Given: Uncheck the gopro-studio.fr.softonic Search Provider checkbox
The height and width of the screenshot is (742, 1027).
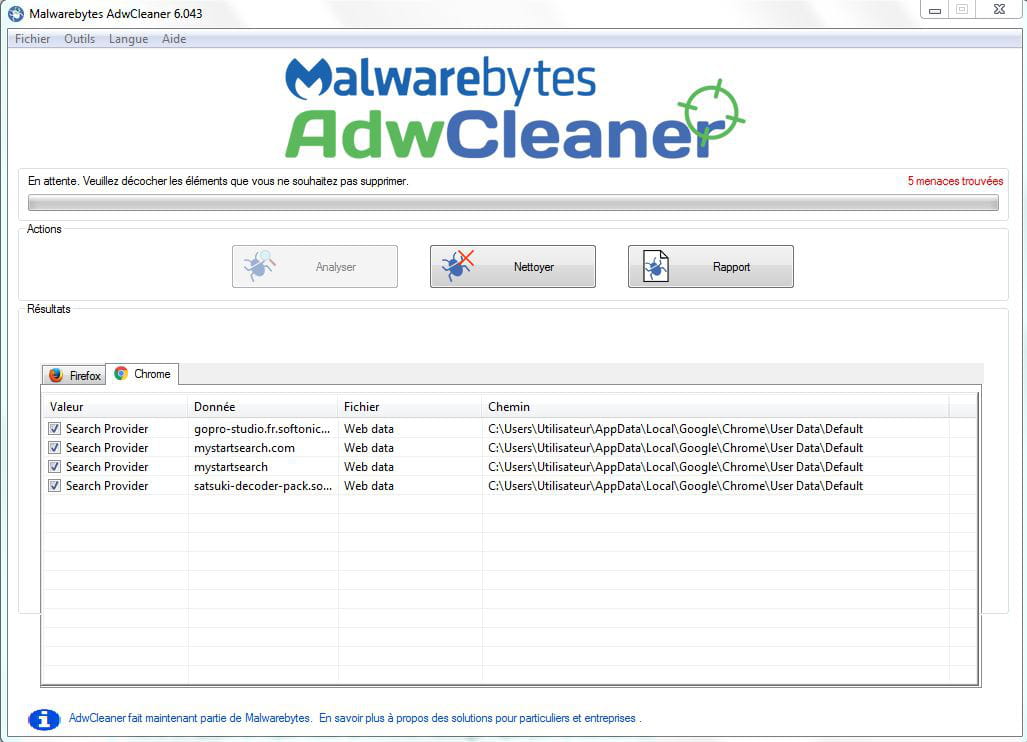Looking at the screenshot, I should [x=54, y=429].
